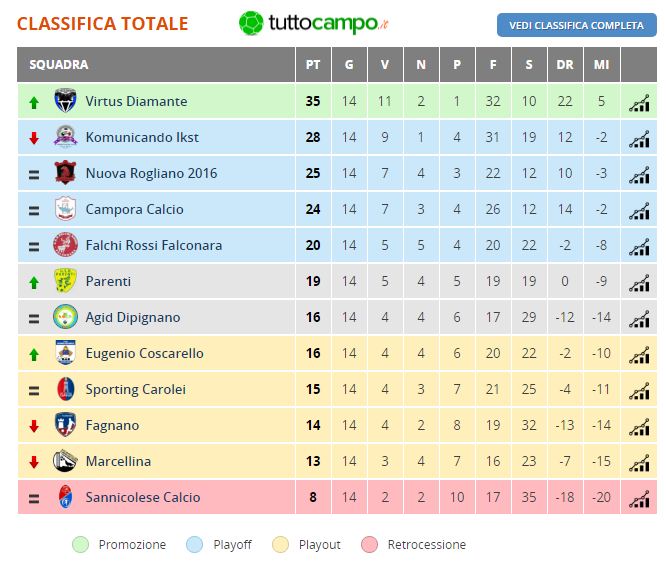This screenshot has width=666, height=569.
Task: Sort table by the DR column header
Action: 565,65
